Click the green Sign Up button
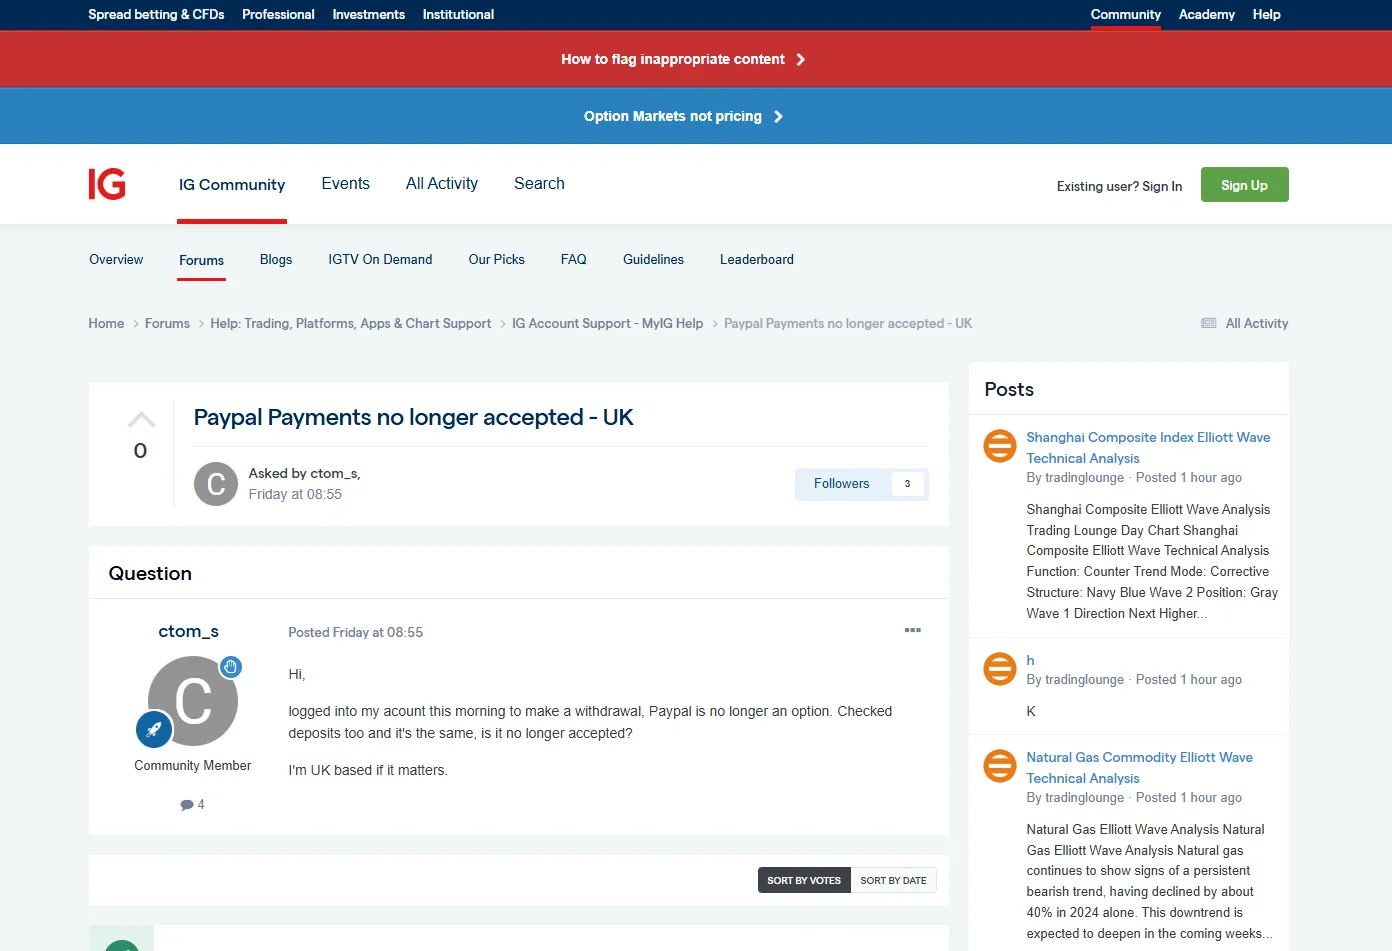Screen dimensions: 1392x951 click(x=1244, y=185)
